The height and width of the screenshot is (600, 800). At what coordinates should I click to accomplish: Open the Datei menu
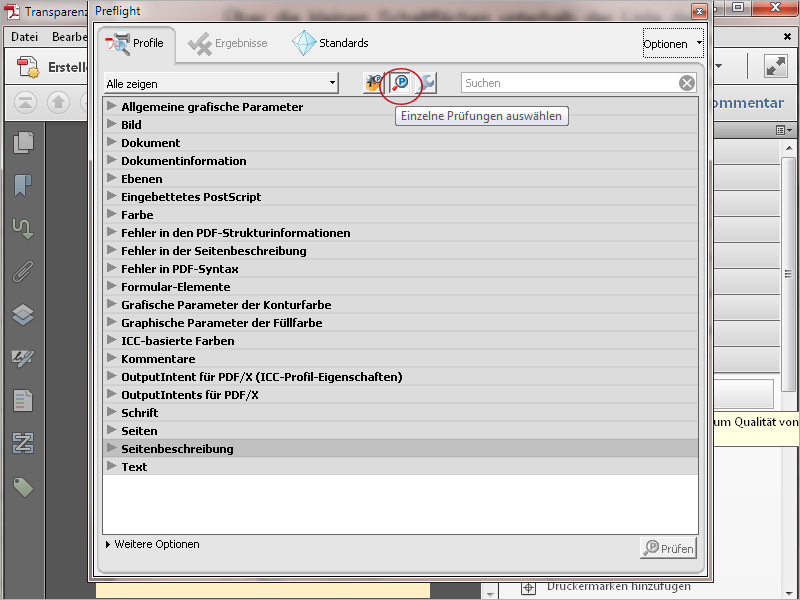coord(23,36)
